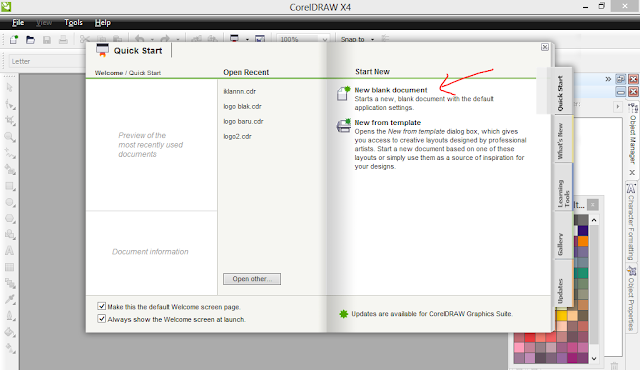Click the Open folder toolbar icon
This screenshot has height=370, width=640.
pyautogui.click(x=30, y=40)
